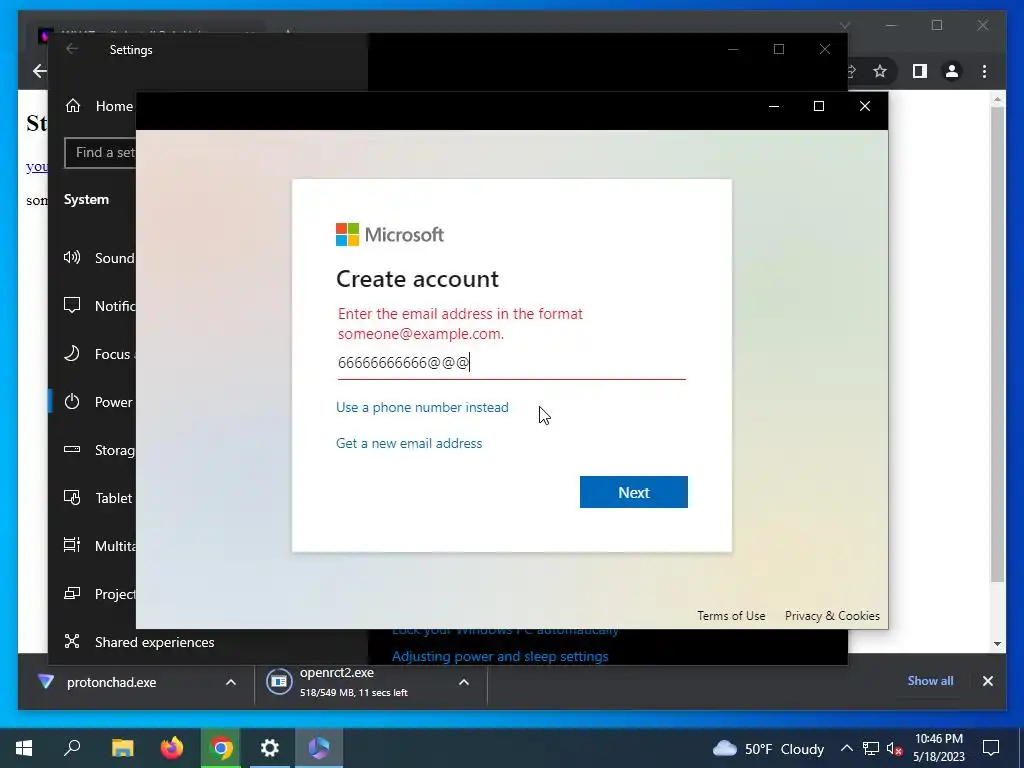Select Tablet in Settings sidebar
The width and height of the screenshot is (1024, 768).
pyautogui.click(x=100, y=498)
